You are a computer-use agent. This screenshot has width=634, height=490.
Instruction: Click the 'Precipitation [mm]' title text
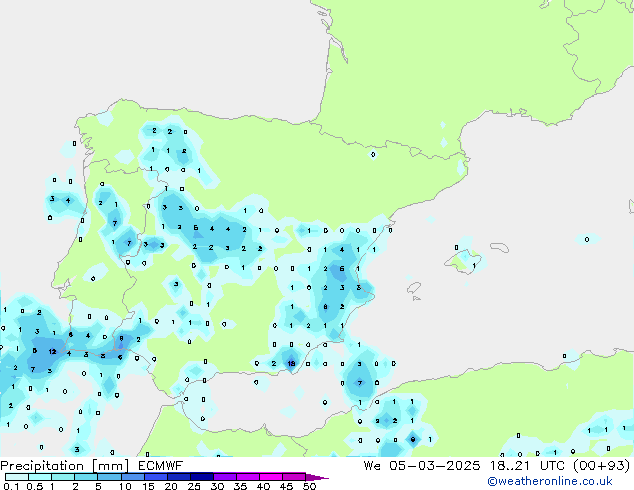click(x=64, y=466)
